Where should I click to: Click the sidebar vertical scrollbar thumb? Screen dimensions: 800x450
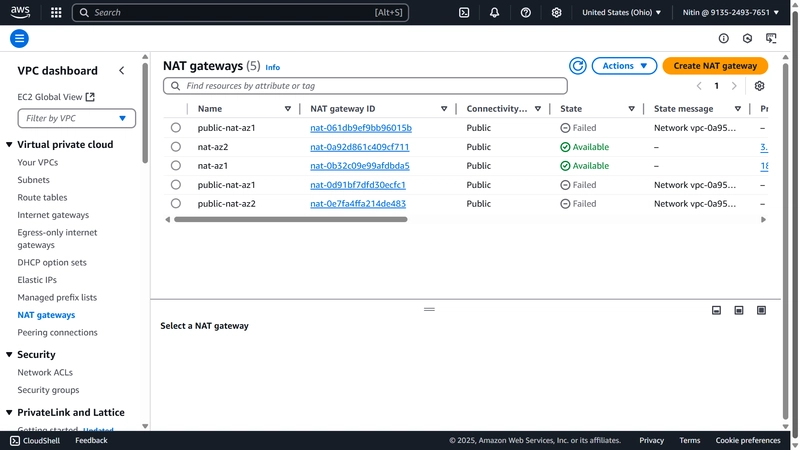pos(145,112)
